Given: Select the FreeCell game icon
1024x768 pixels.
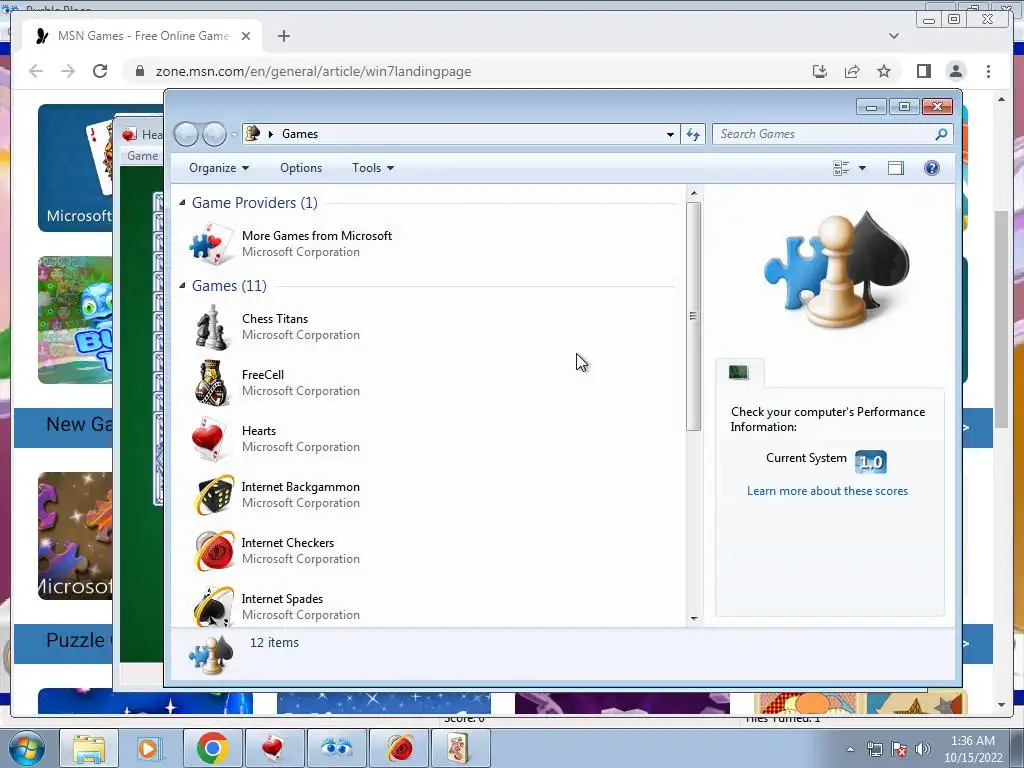Looking at the screenshot, I should [x=212, y=383].
